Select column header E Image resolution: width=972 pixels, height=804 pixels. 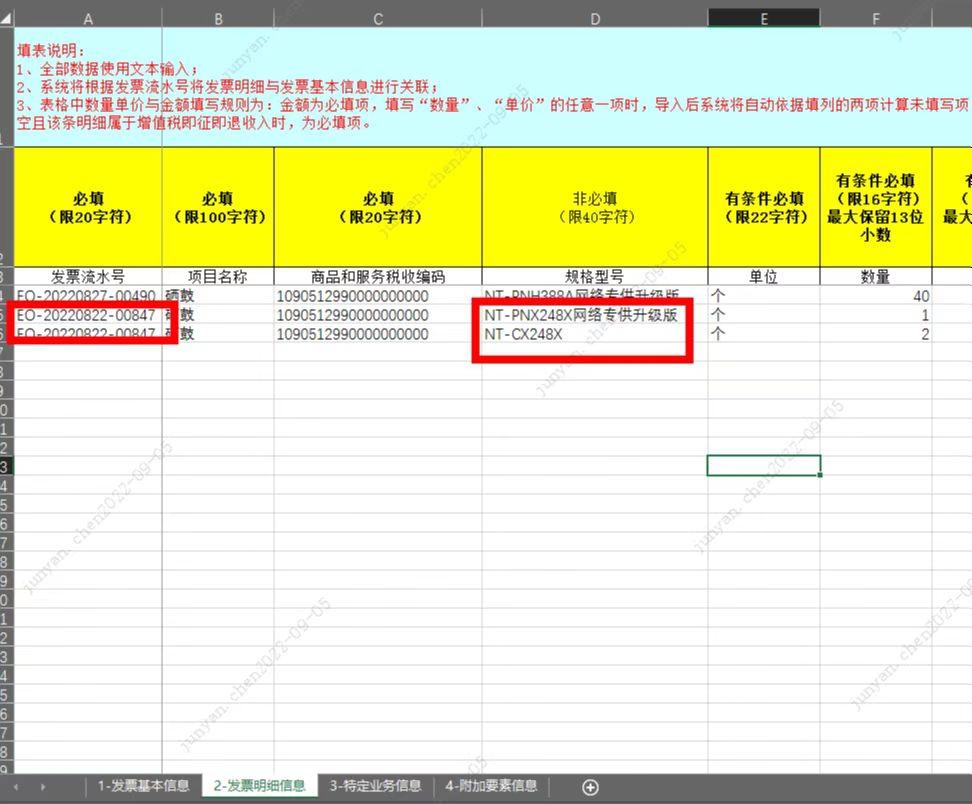point(763,18)
